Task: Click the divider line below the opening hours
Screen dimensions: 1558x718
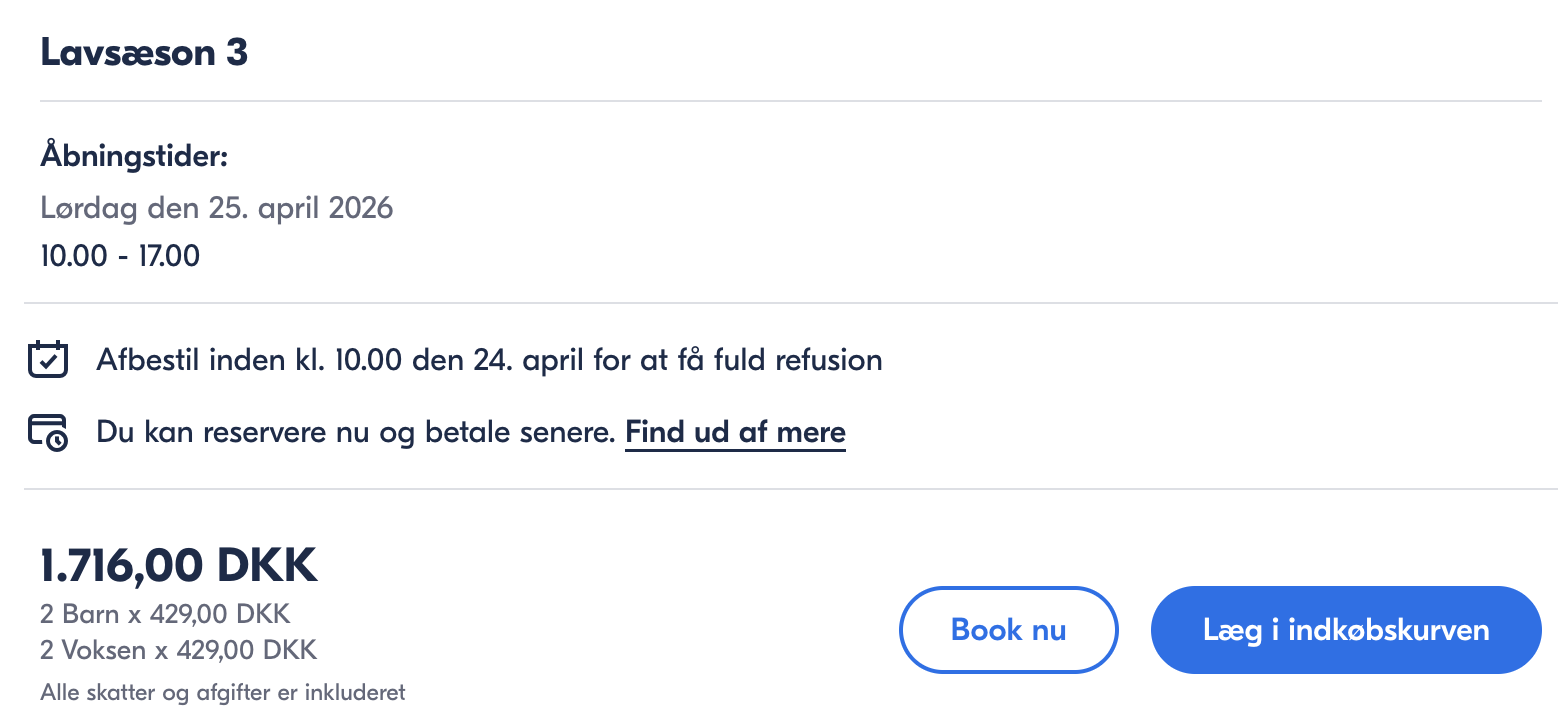Action: 790,303
